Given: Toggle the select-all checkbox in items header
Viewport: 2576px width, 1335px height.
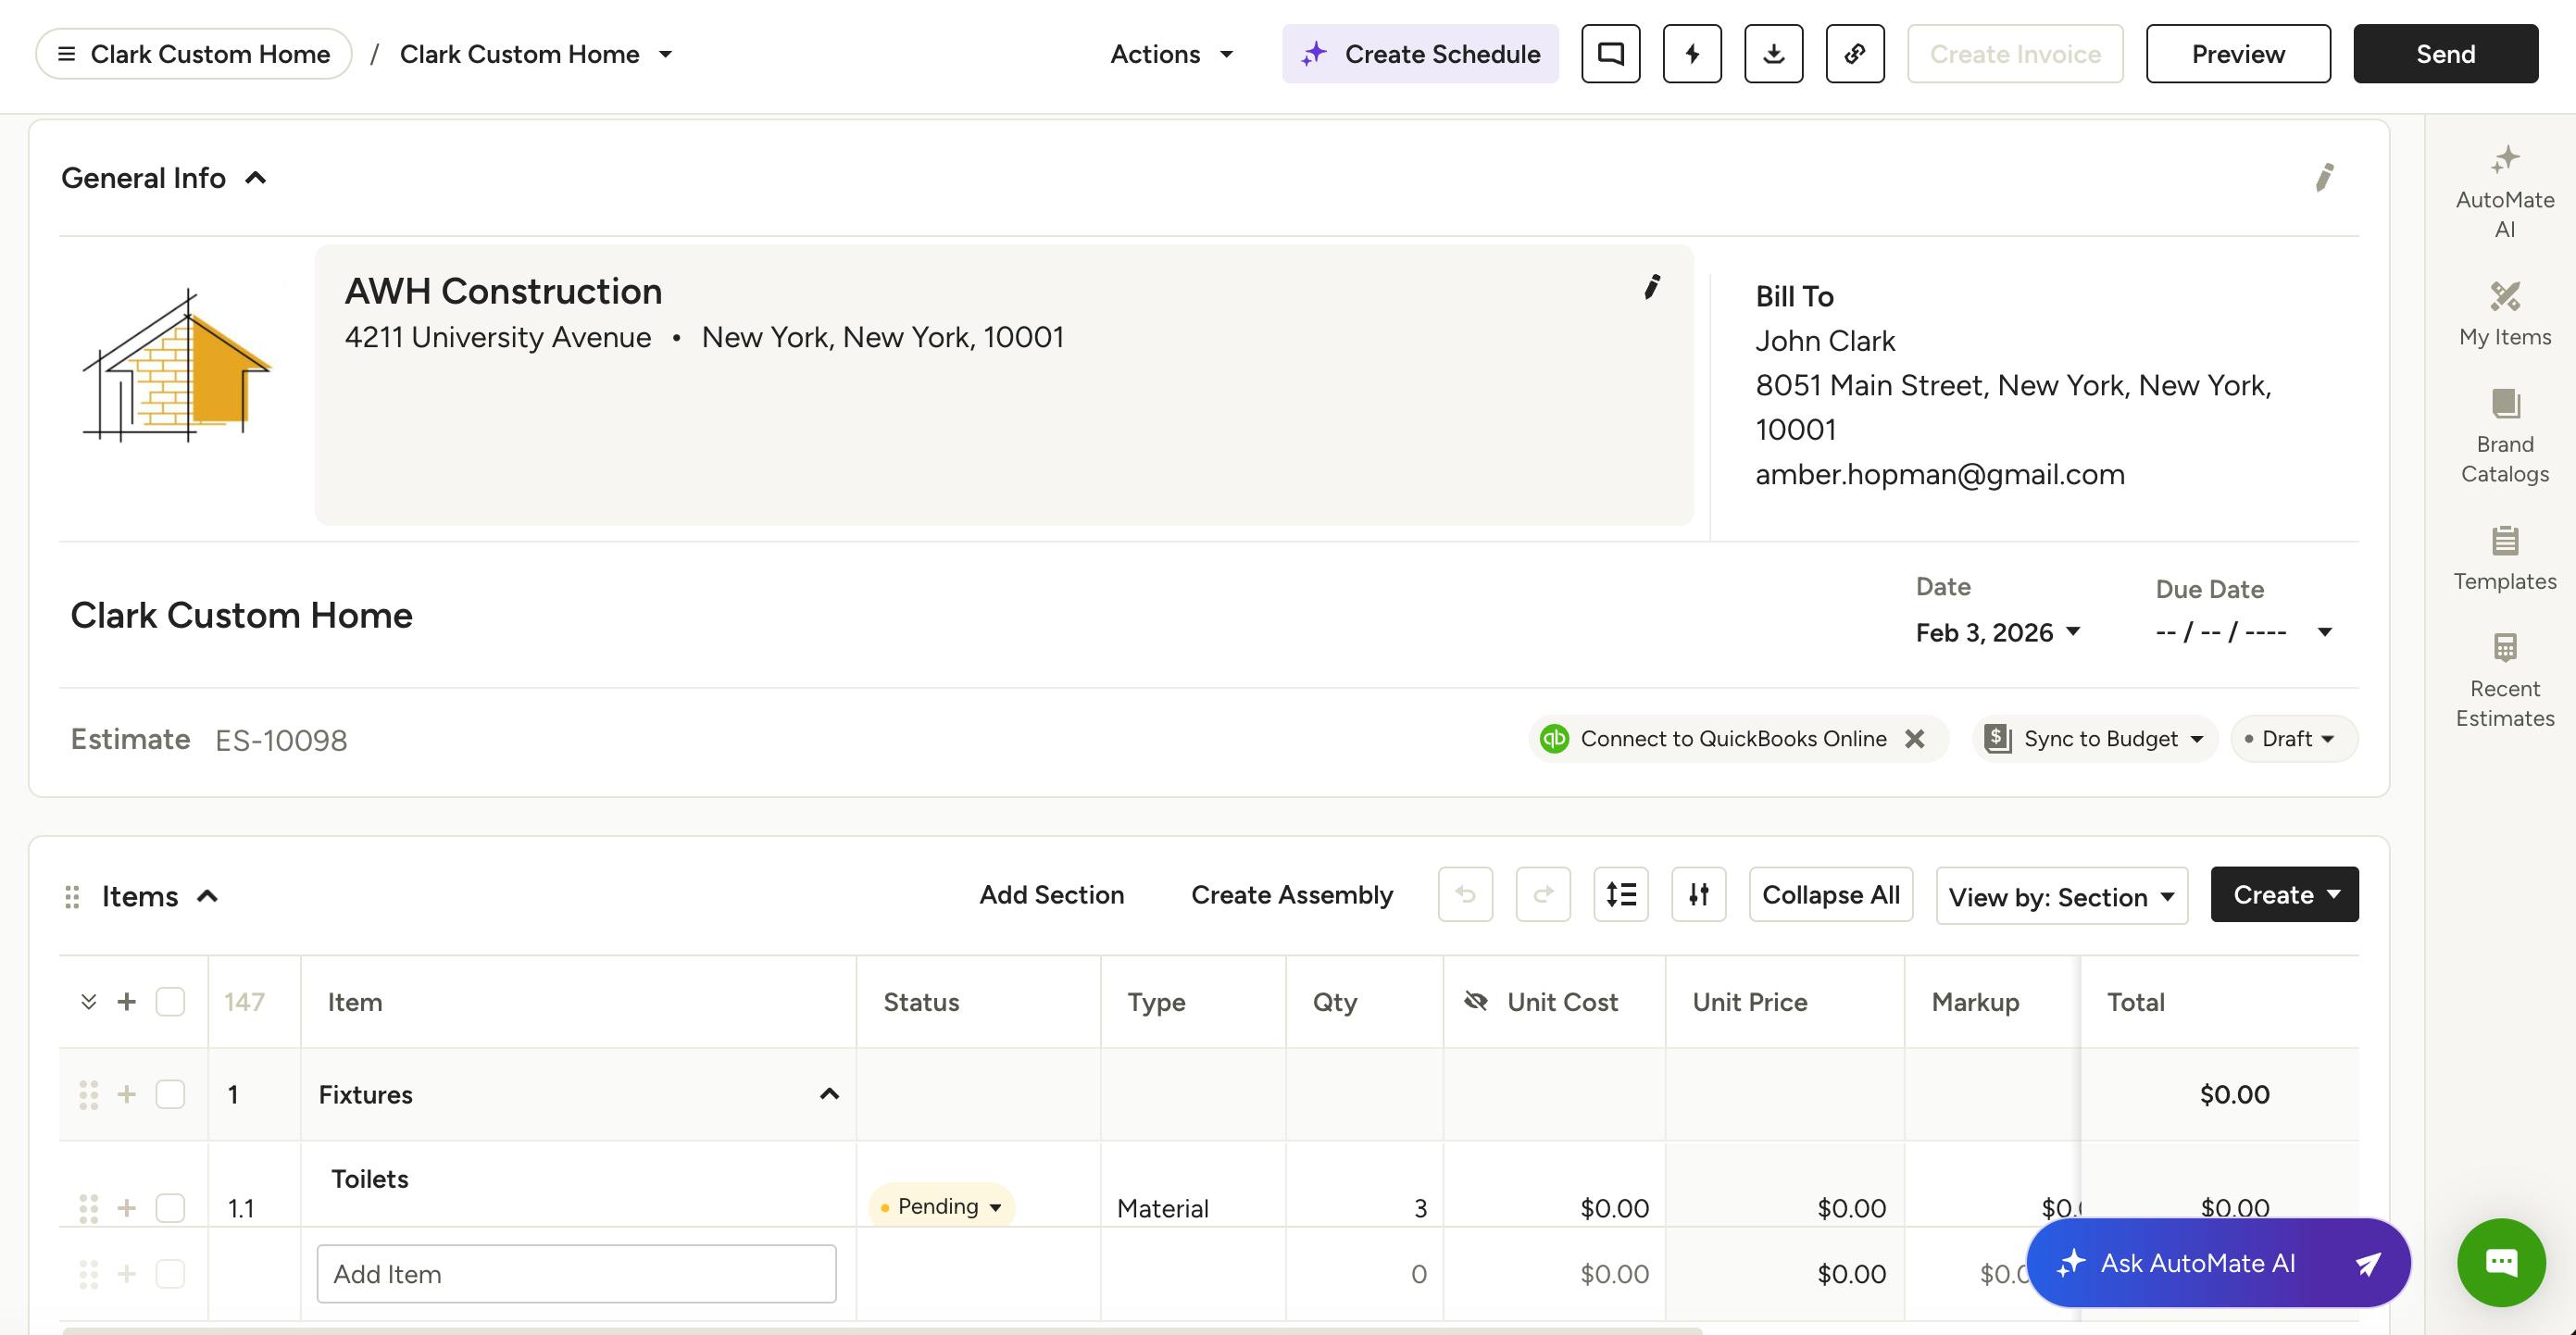Looking at the screenshot, I should 170,1002.
